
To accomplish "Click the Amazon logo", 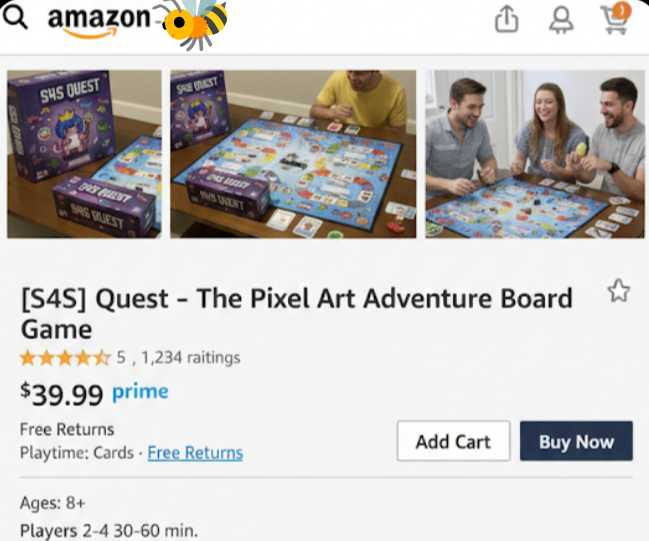I will coord(98,20).
